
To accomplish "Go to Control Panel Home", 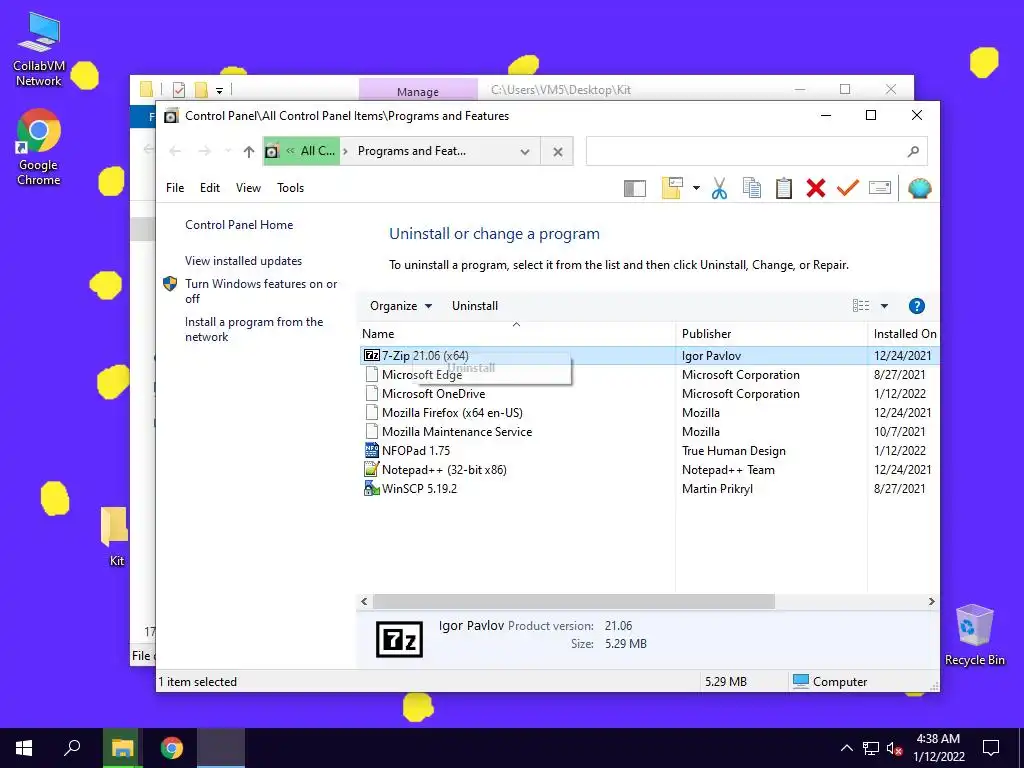I will click(239, 225).
